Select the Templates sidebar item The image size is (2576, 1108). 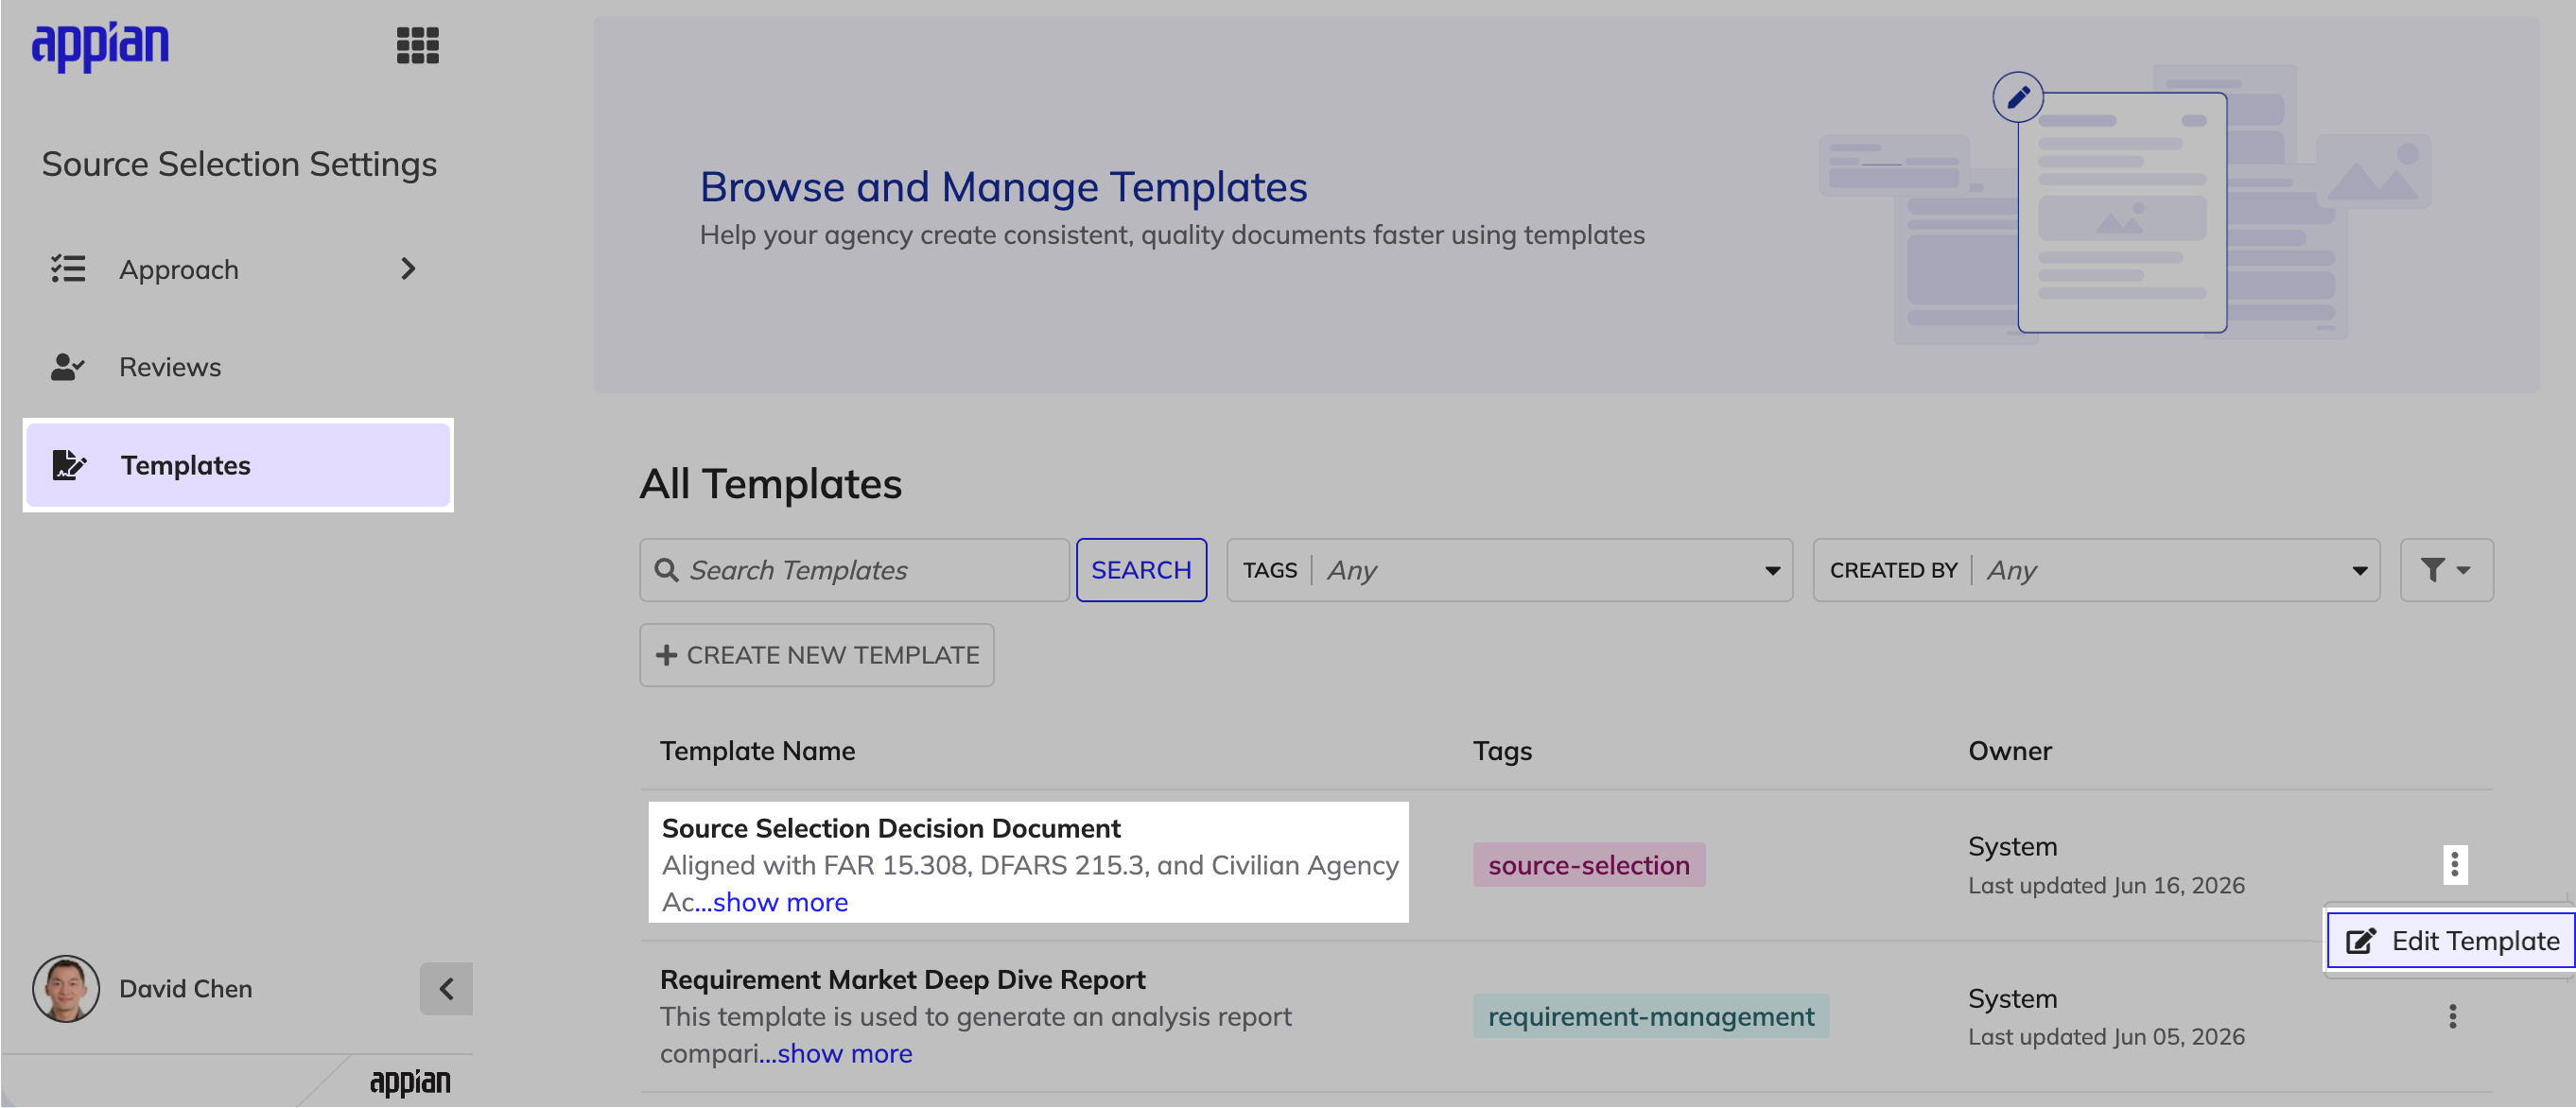click(238, 465)
